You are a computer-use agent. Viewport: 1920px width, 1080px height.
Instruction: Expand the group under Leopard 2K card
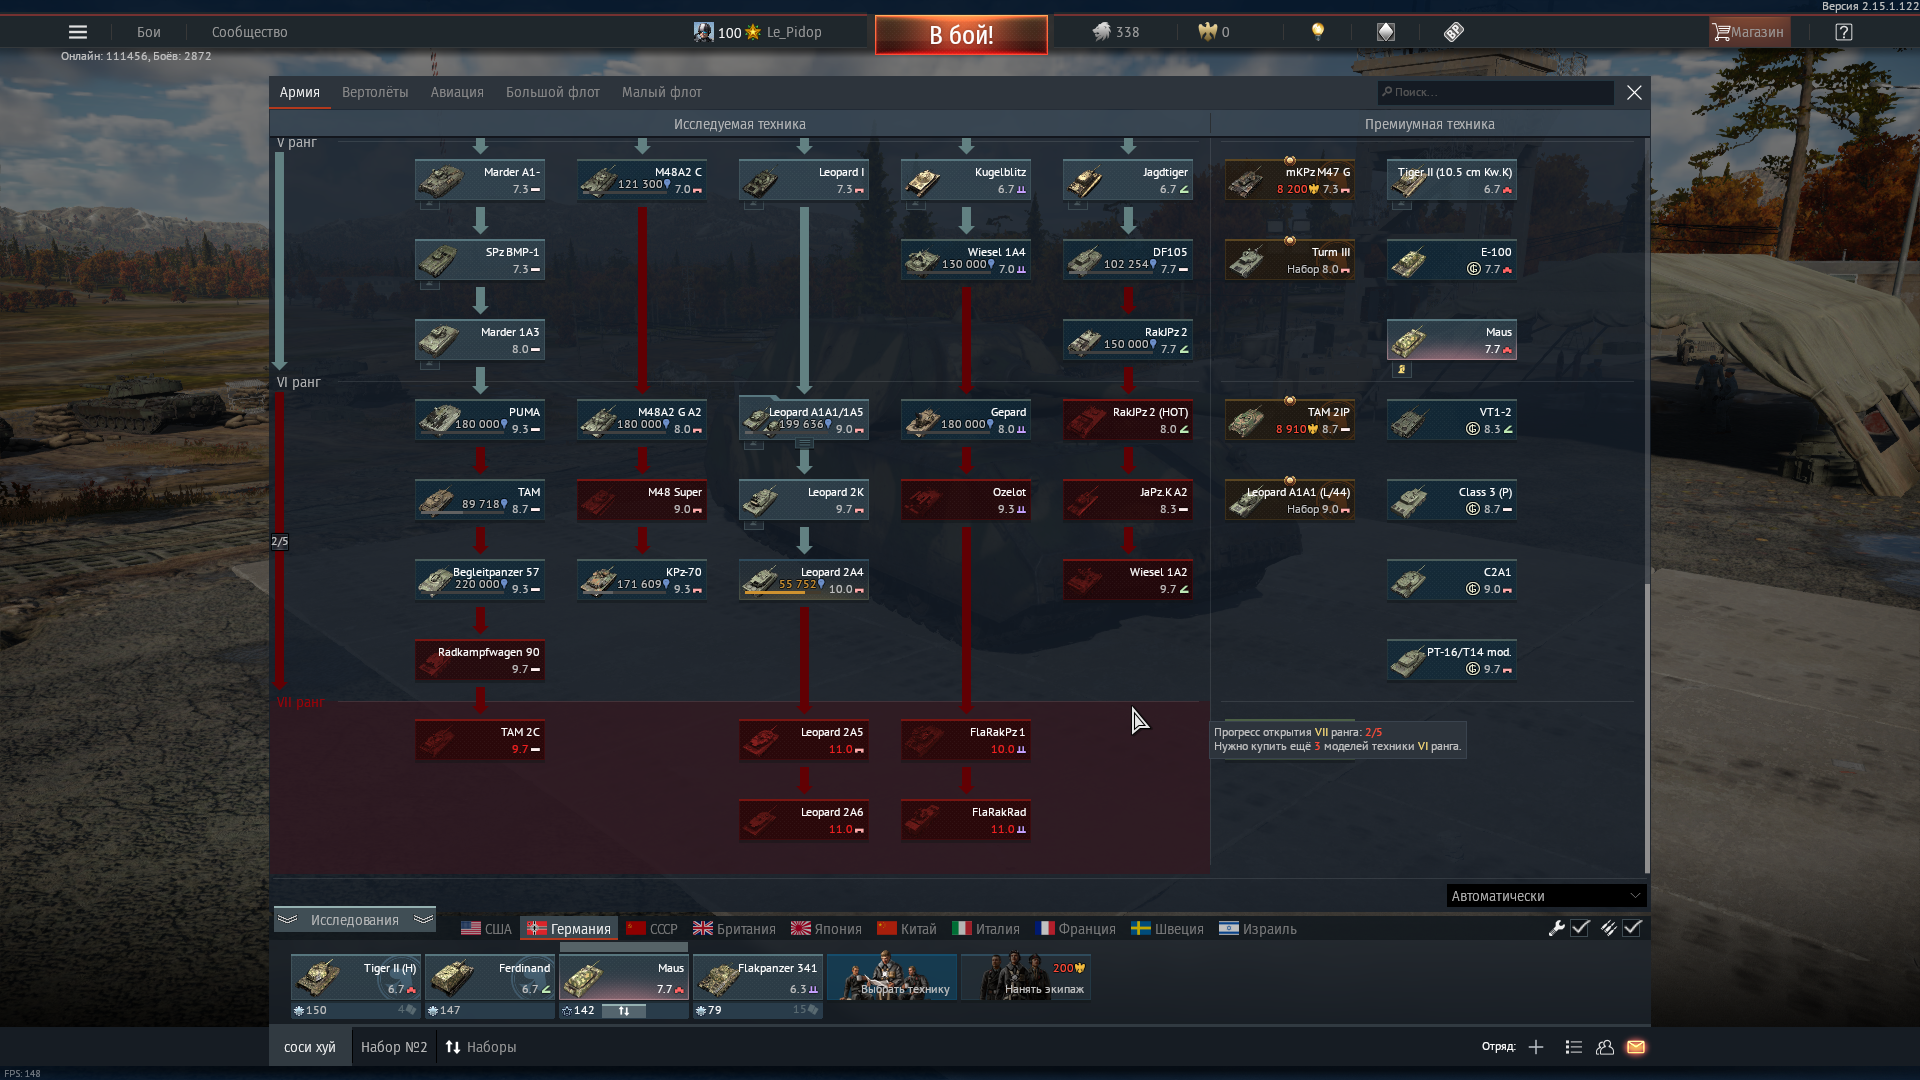tap(754, 525)
